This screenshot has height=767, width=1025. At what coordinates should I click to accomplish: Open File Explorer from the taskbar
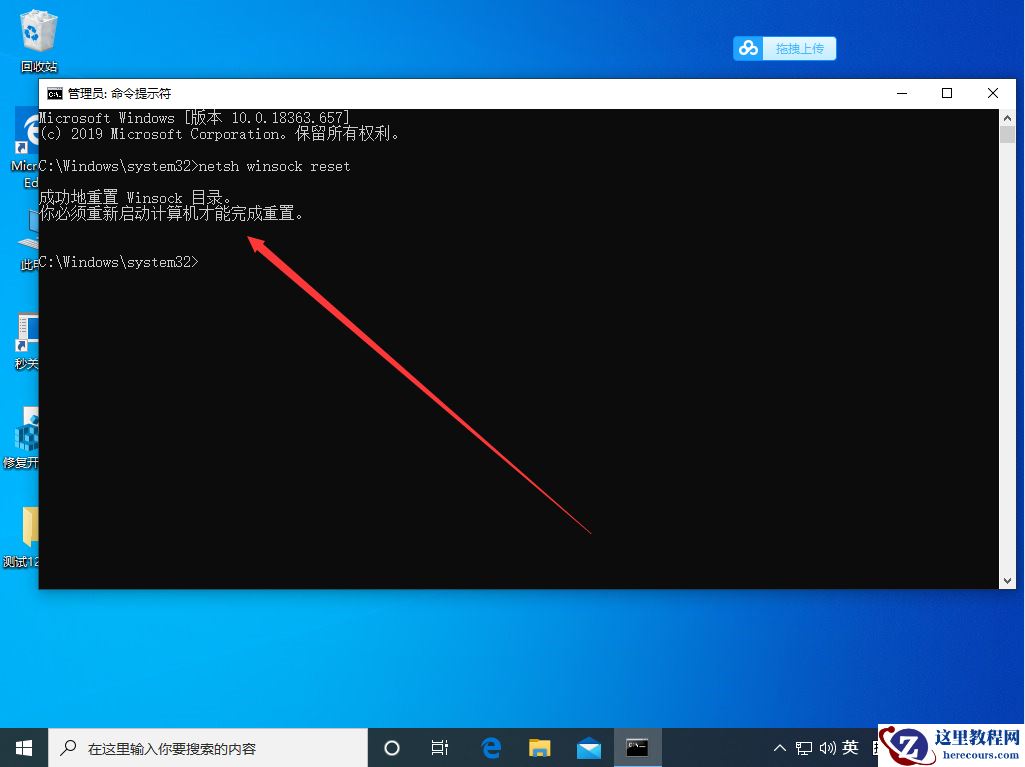539,747
